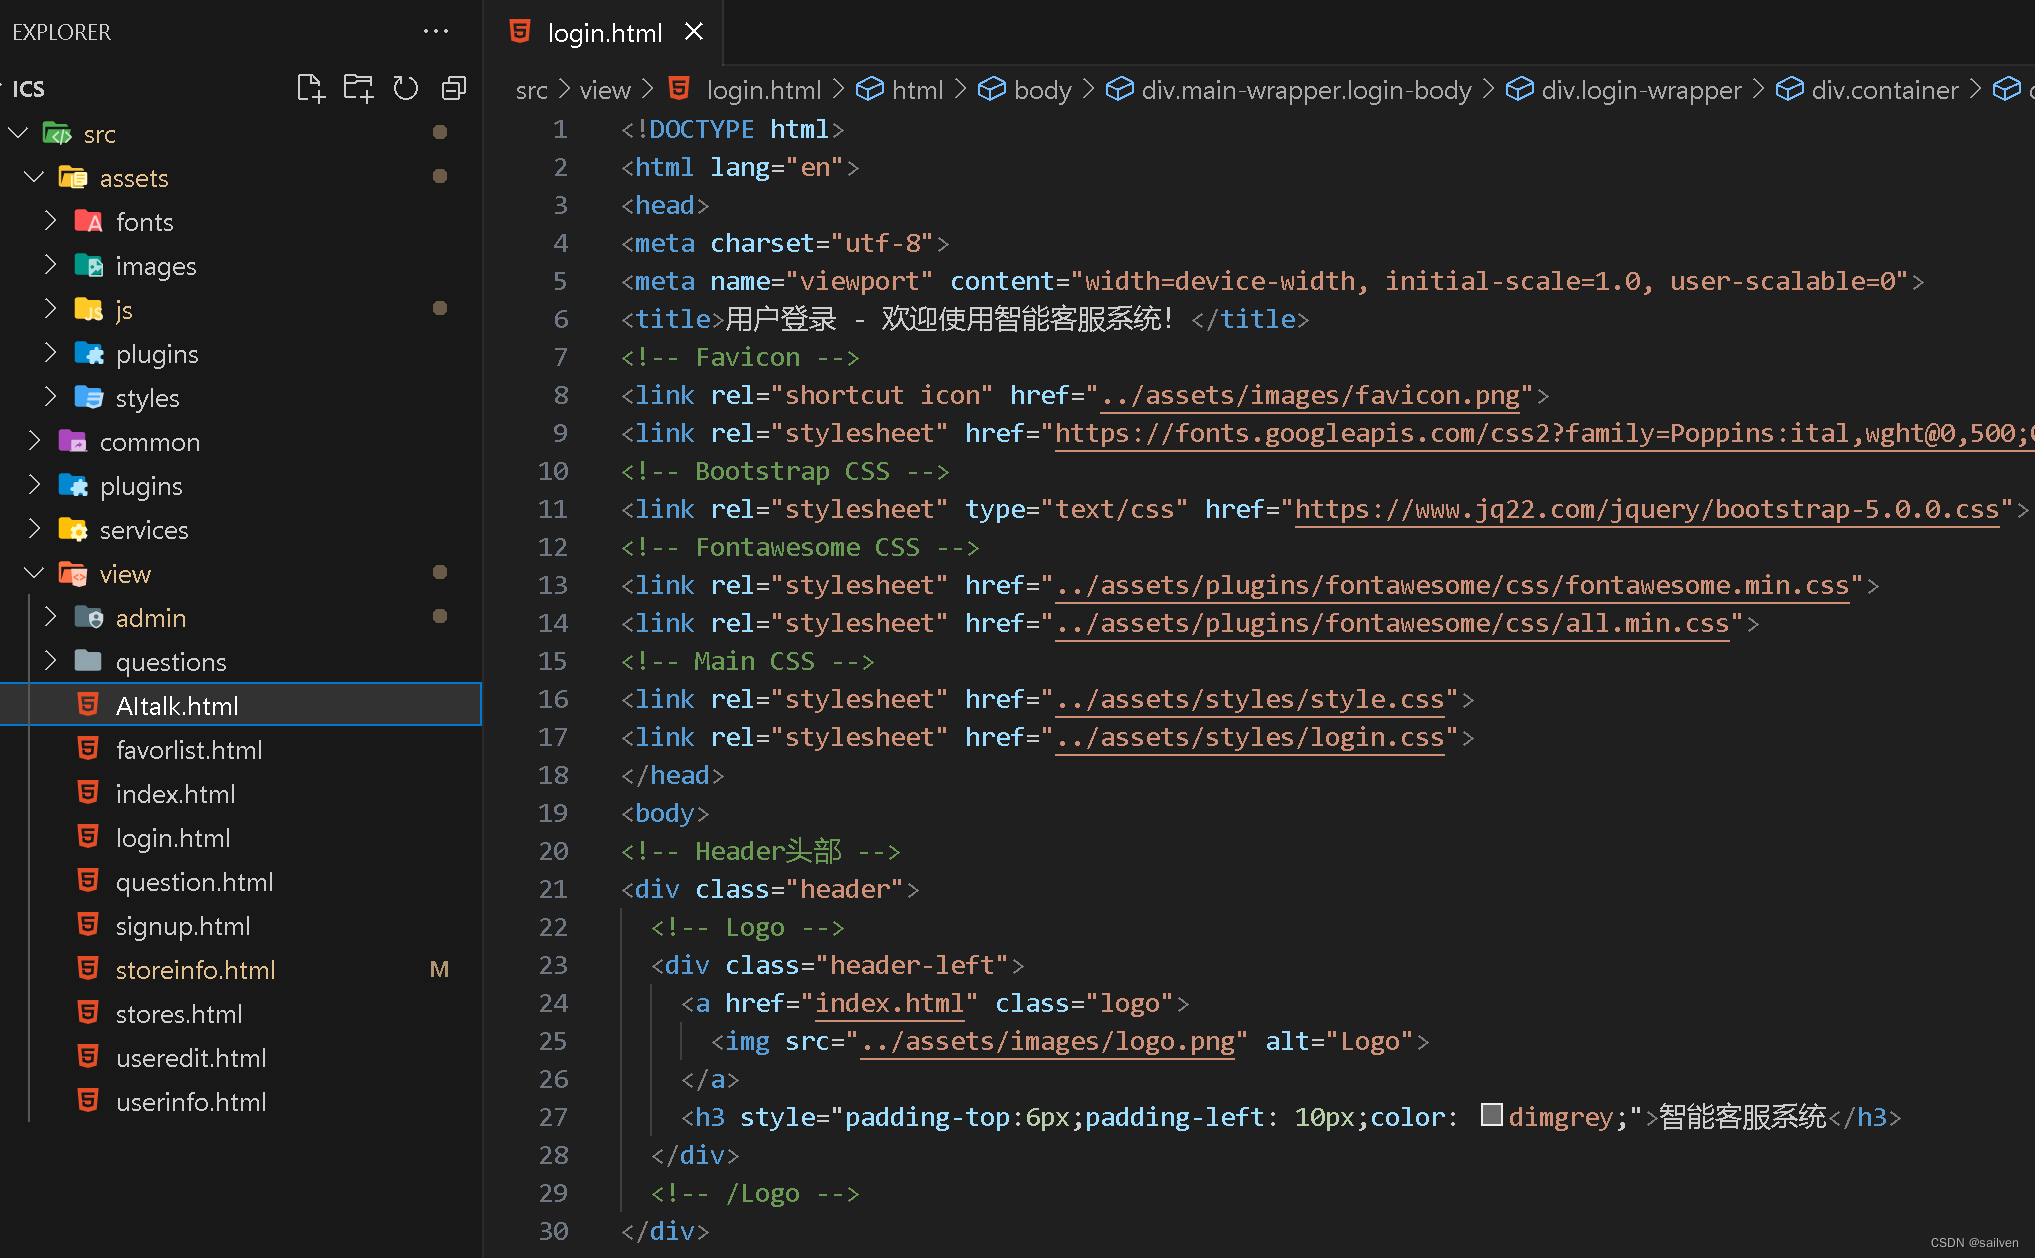Screen dimensions: 2035x1258
Task: Select the body breadcrumb item
Action: (x=1042, y=90)
